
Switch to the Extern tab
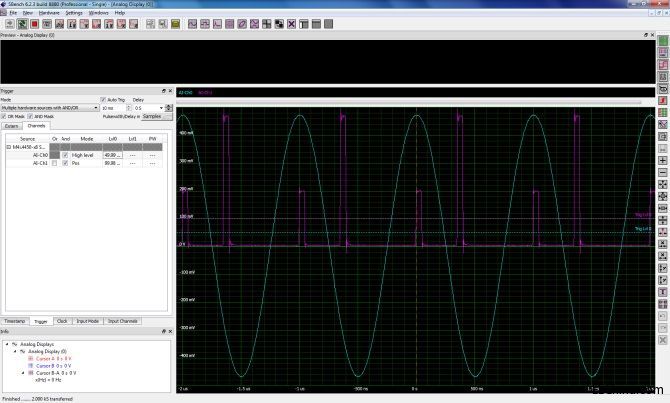click(x=12, y=126)
